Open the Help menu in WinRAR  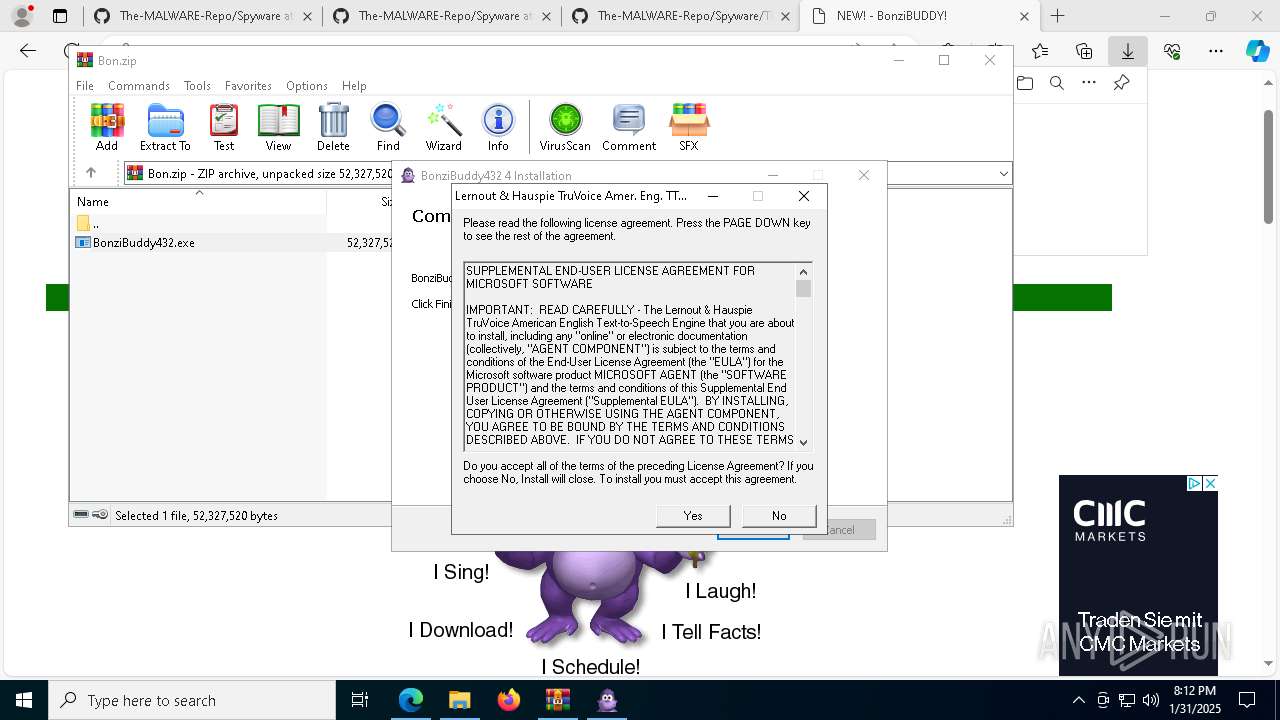click(354, 86)
